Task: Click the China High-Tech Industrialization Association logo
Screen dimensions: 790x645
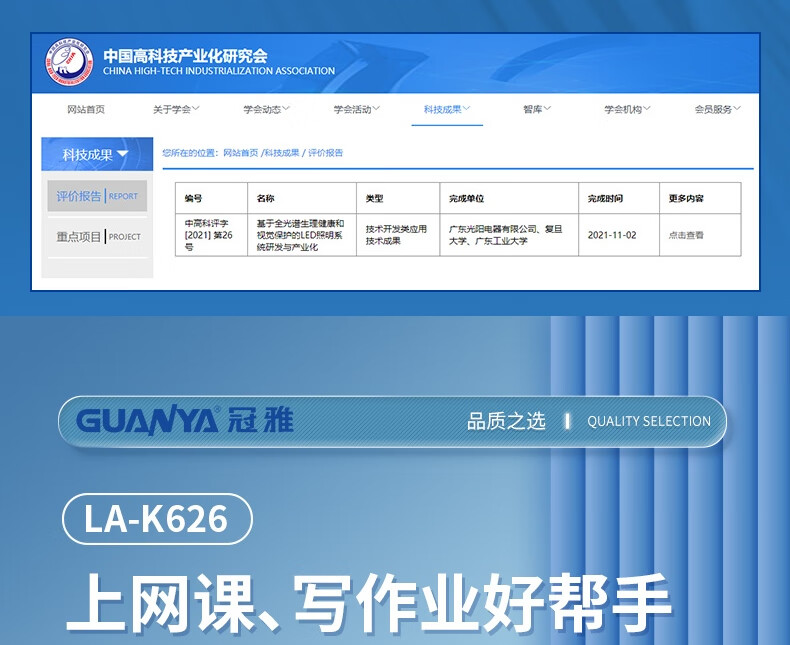Action: [69, 62]
